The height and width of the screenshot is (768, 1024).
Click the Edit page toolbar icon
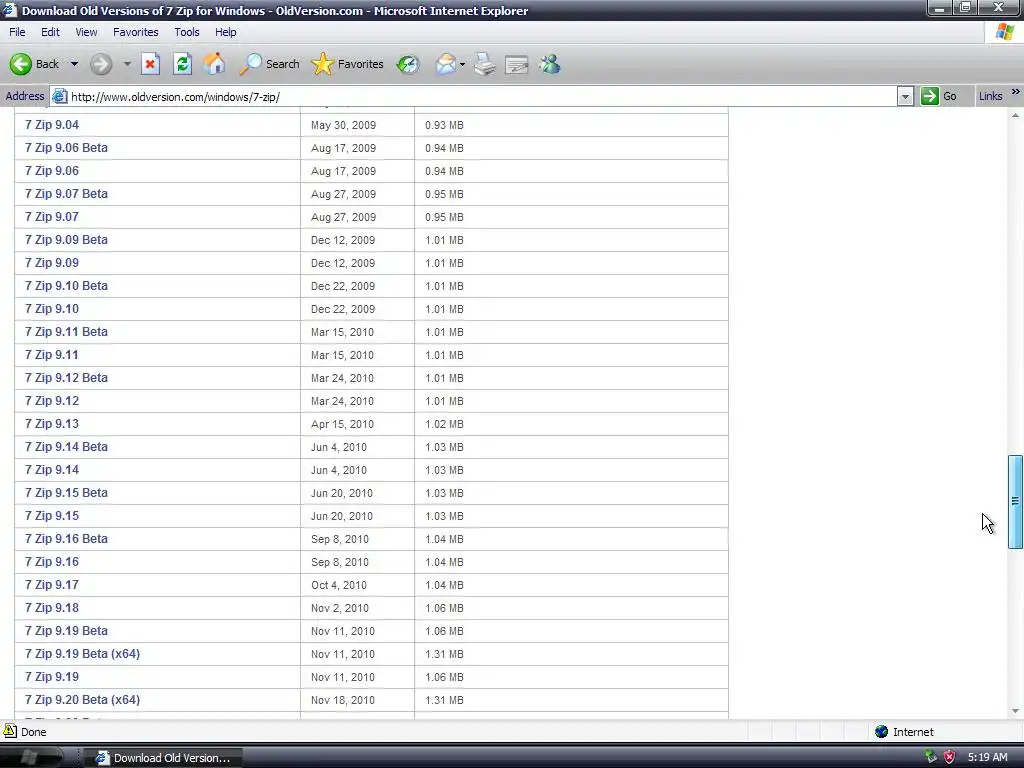[517, 64]
